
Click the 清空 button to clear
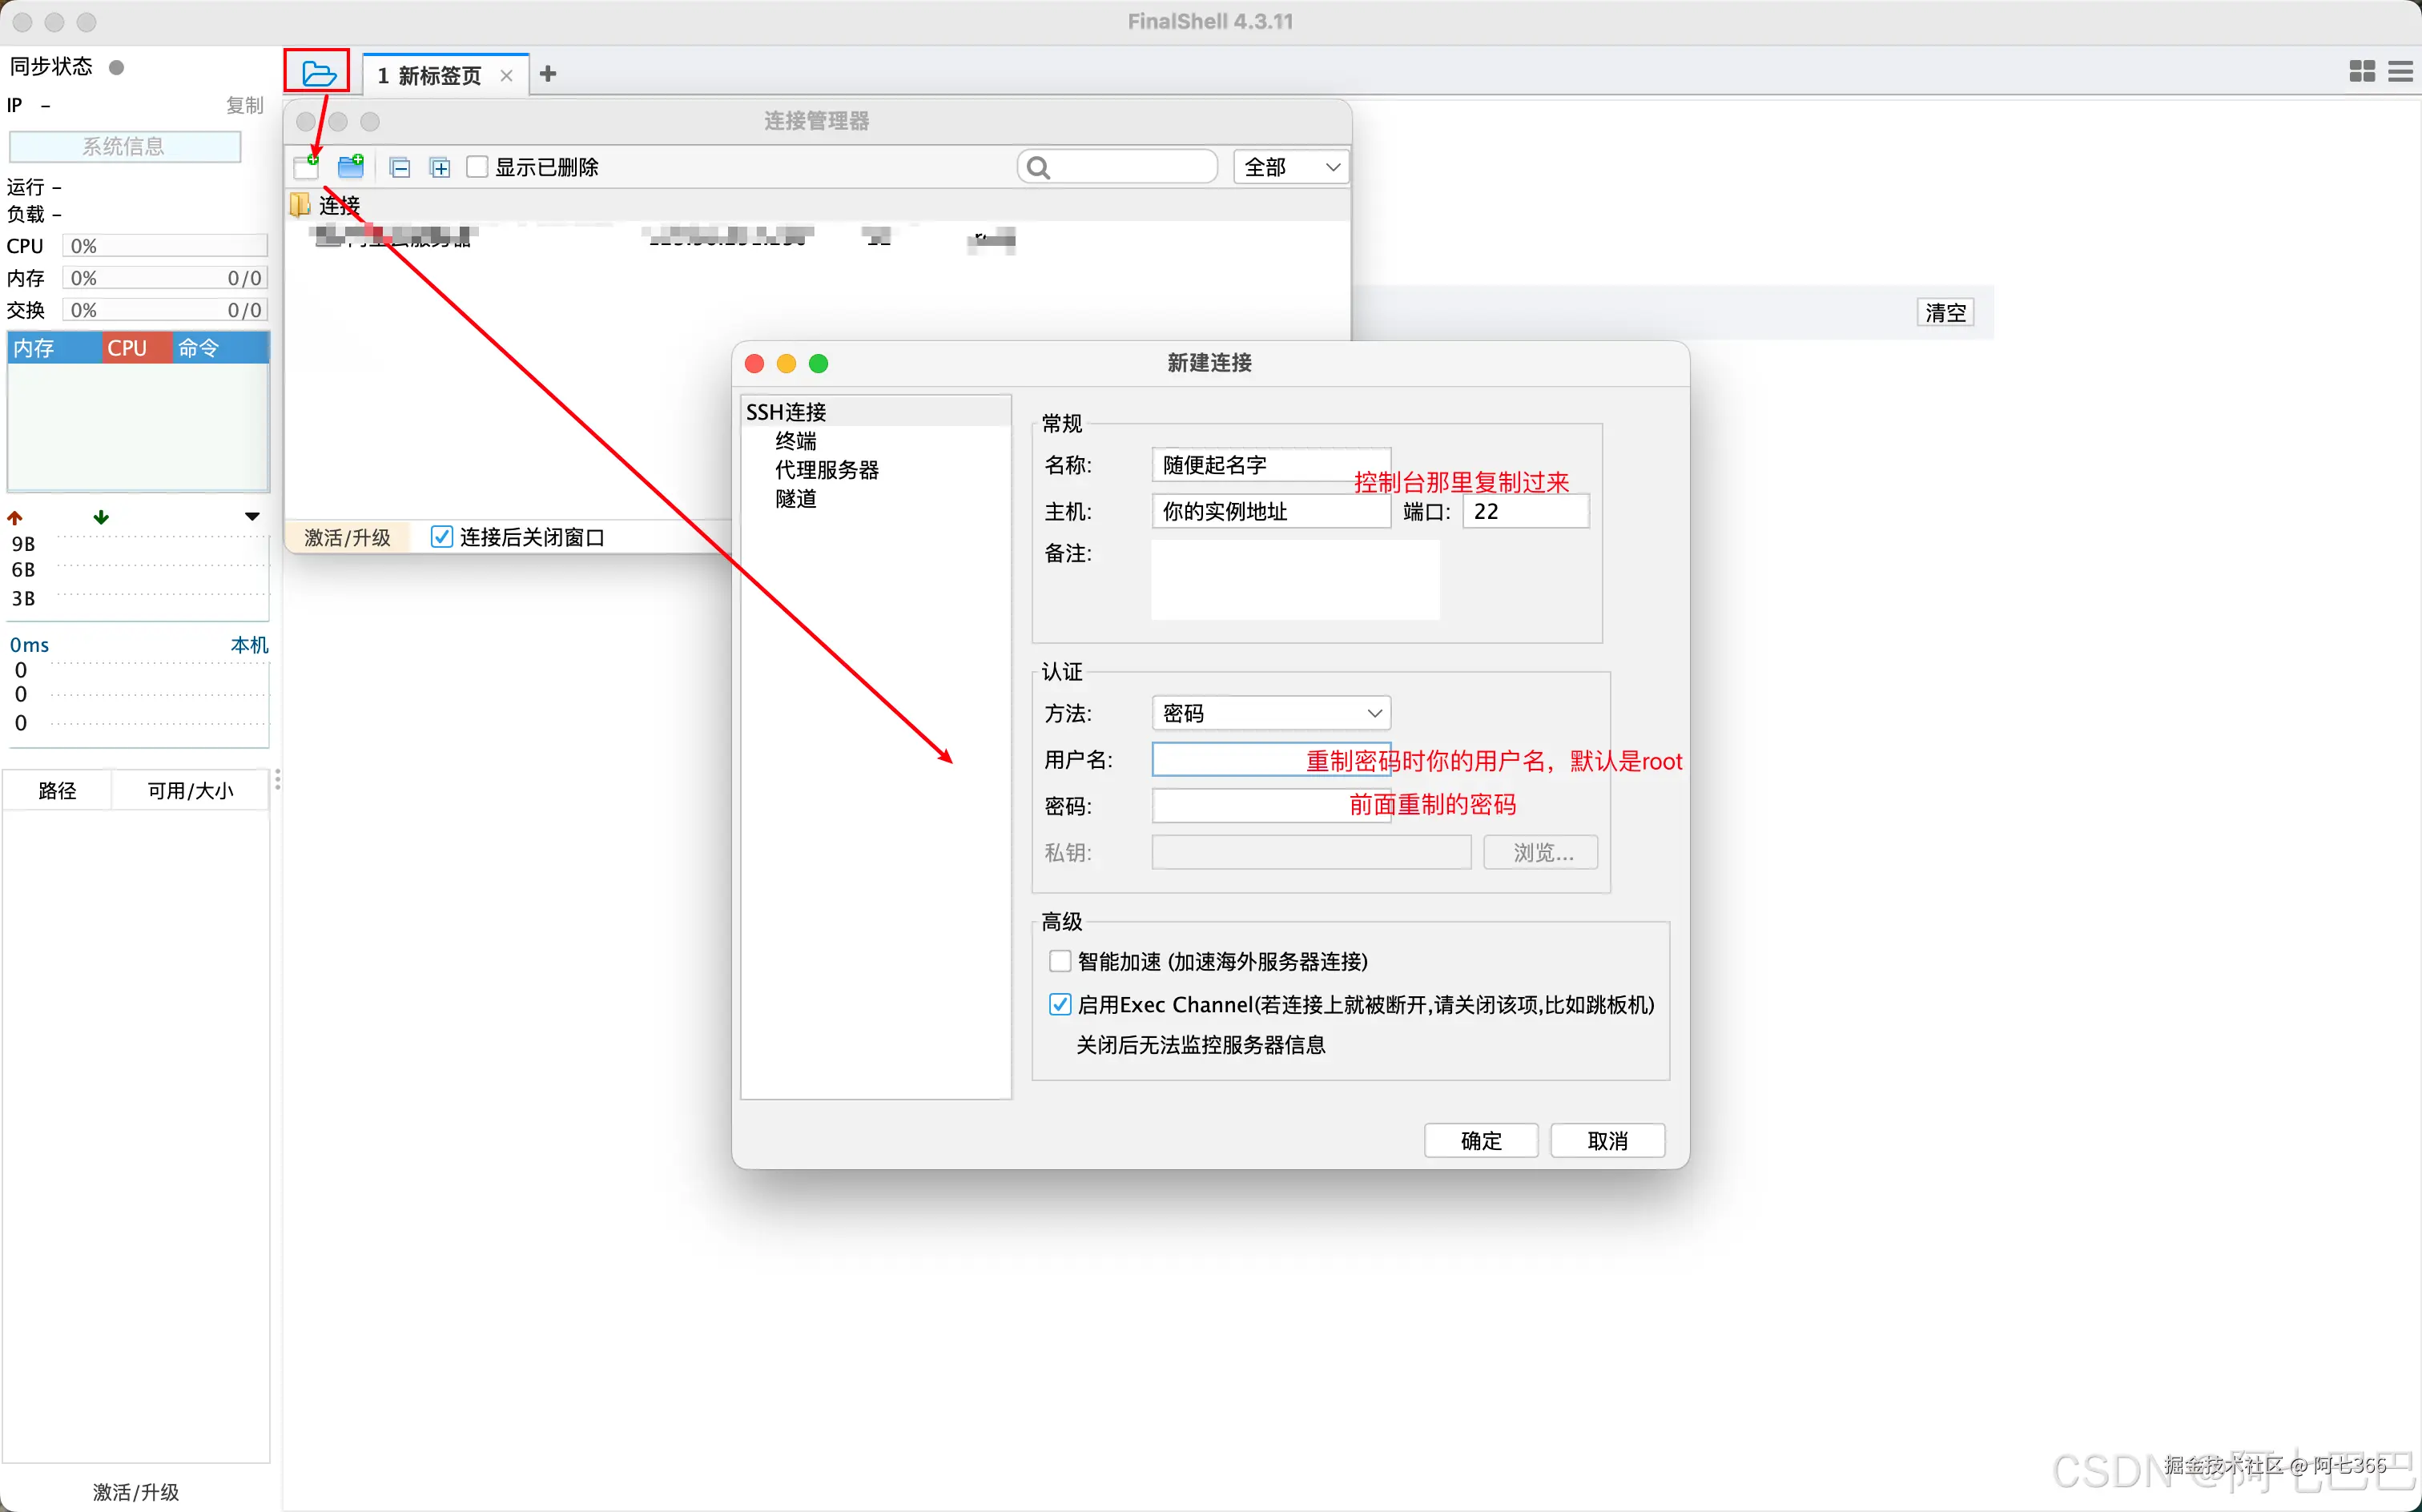pos(1944,312)
